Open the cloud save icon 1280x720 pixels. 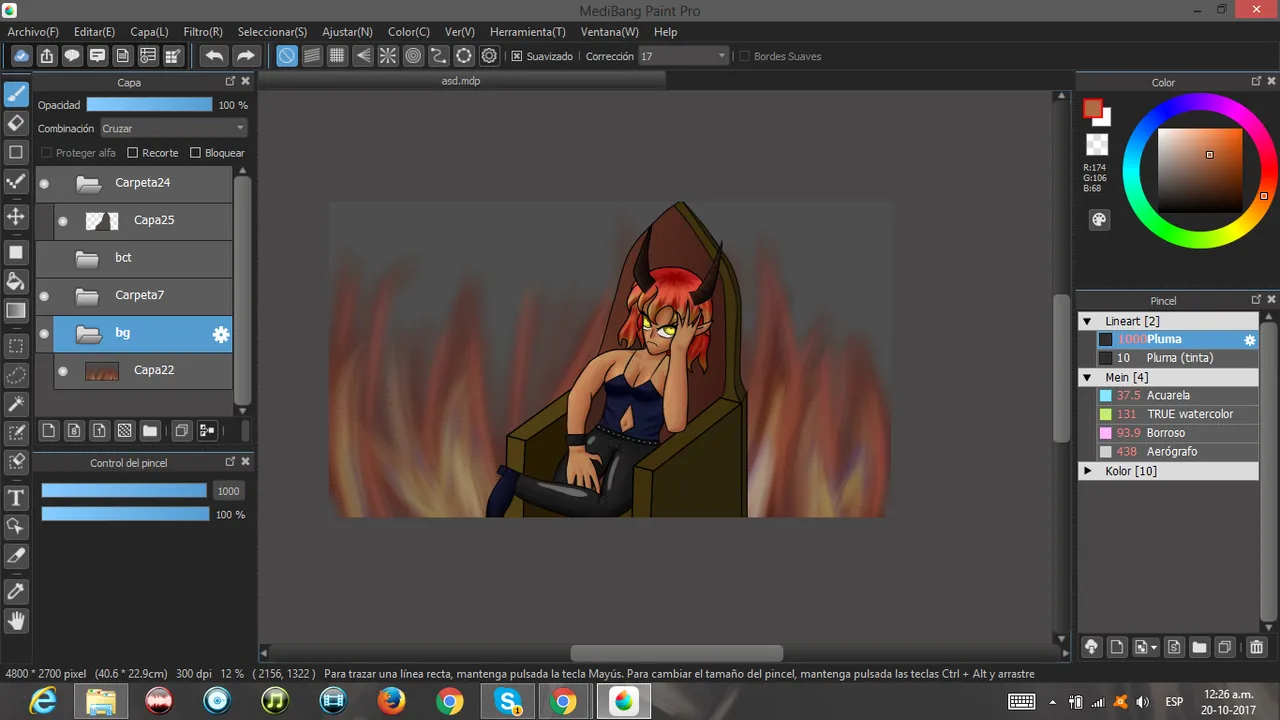(x=21, y=56)
